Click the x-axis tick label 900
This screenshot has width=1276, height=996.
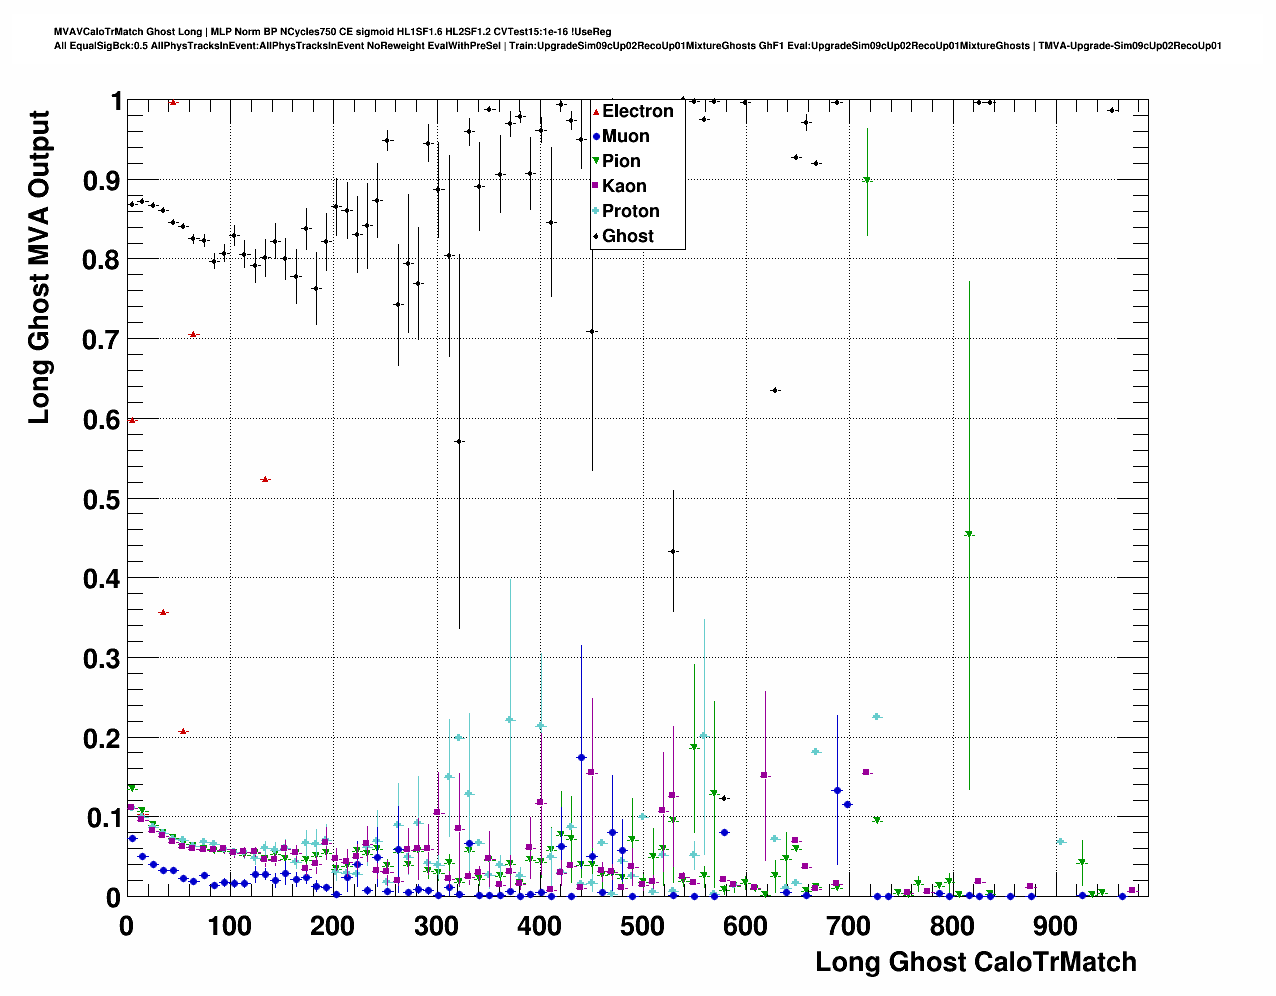[1055, 927]
